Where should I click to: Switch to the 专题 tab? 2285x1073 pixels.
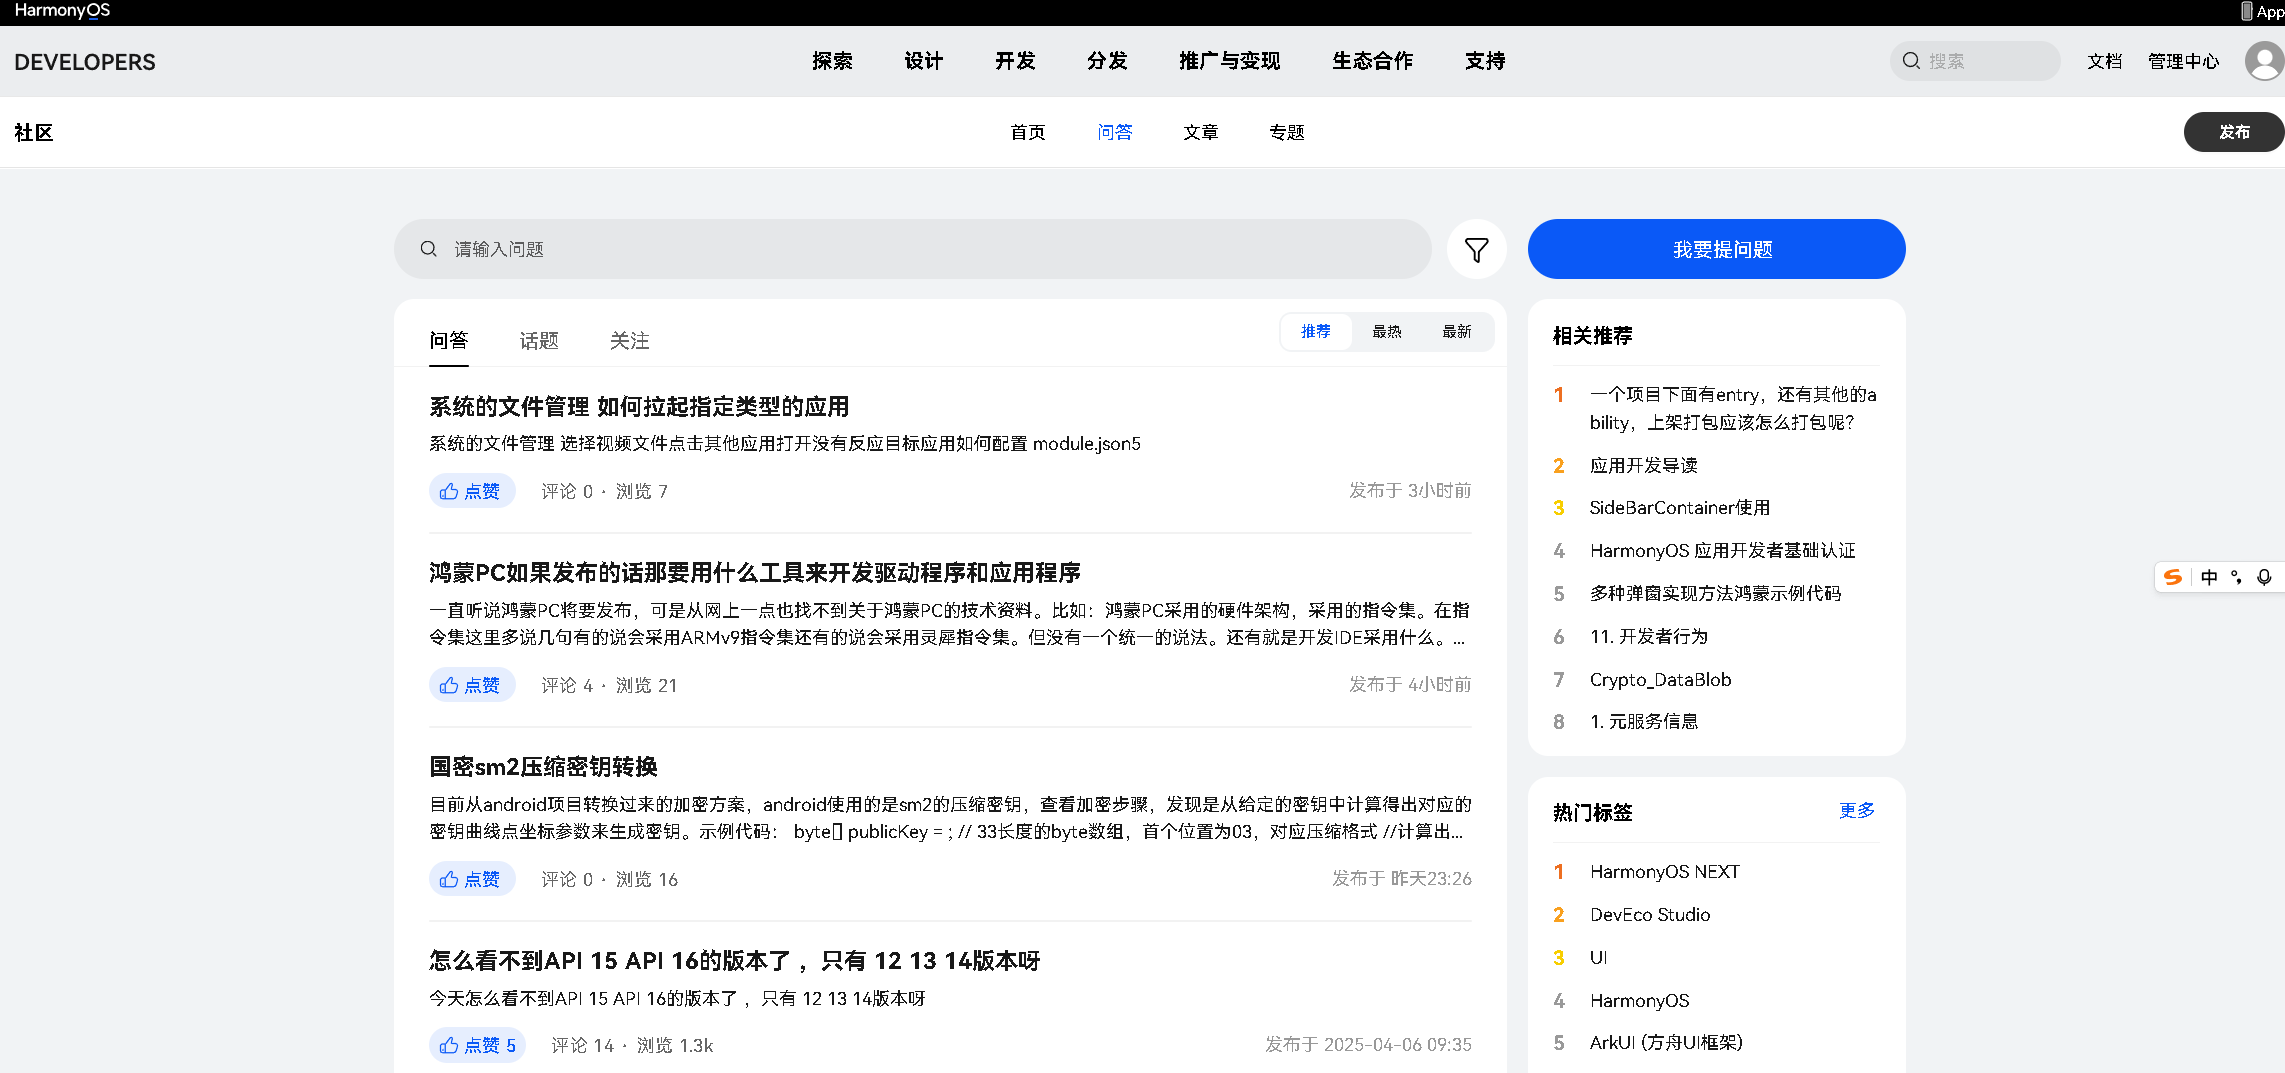click(x=1287, y=132)
